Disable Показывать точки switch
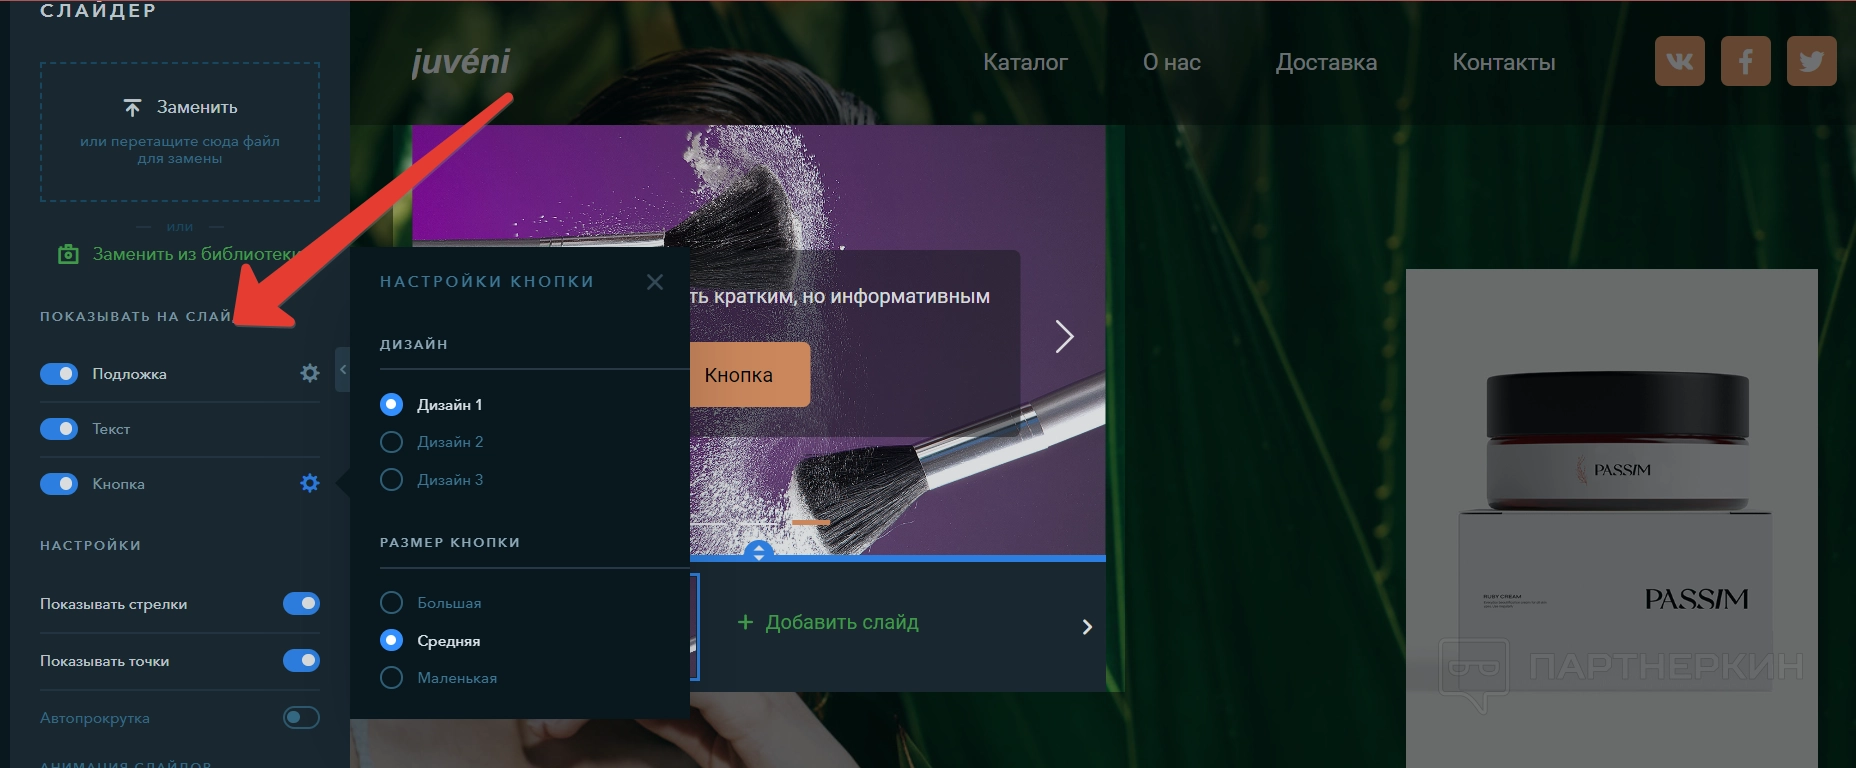 301,660
